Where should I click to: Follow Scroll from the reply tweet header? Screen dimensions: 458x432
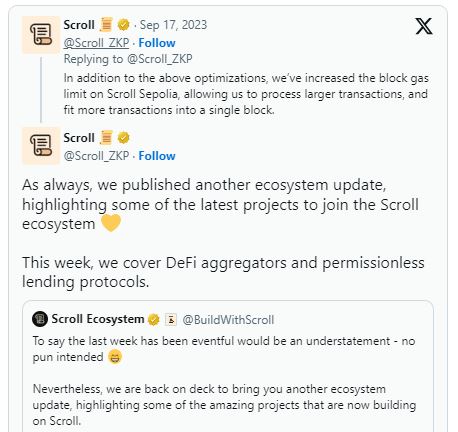click(157, 43)
